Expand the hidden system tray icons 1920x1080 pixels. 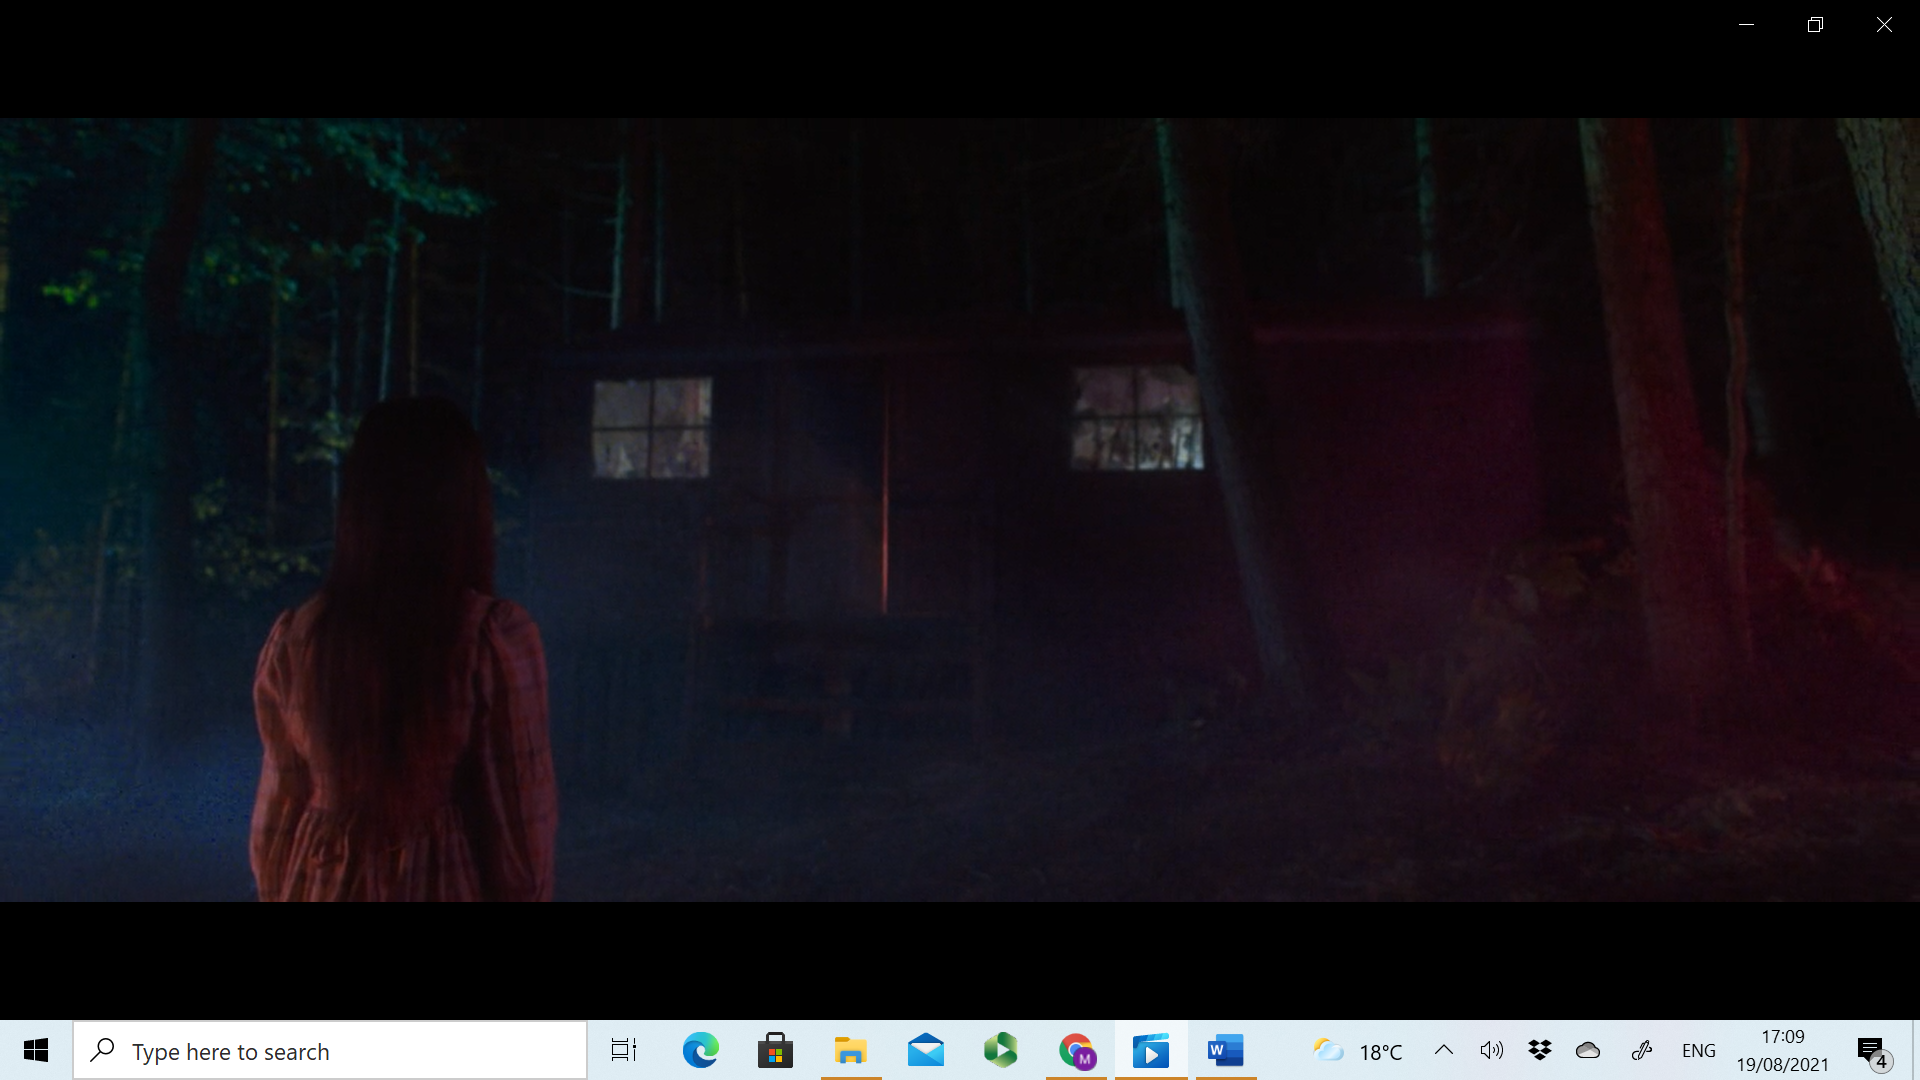point(1443,1050)
